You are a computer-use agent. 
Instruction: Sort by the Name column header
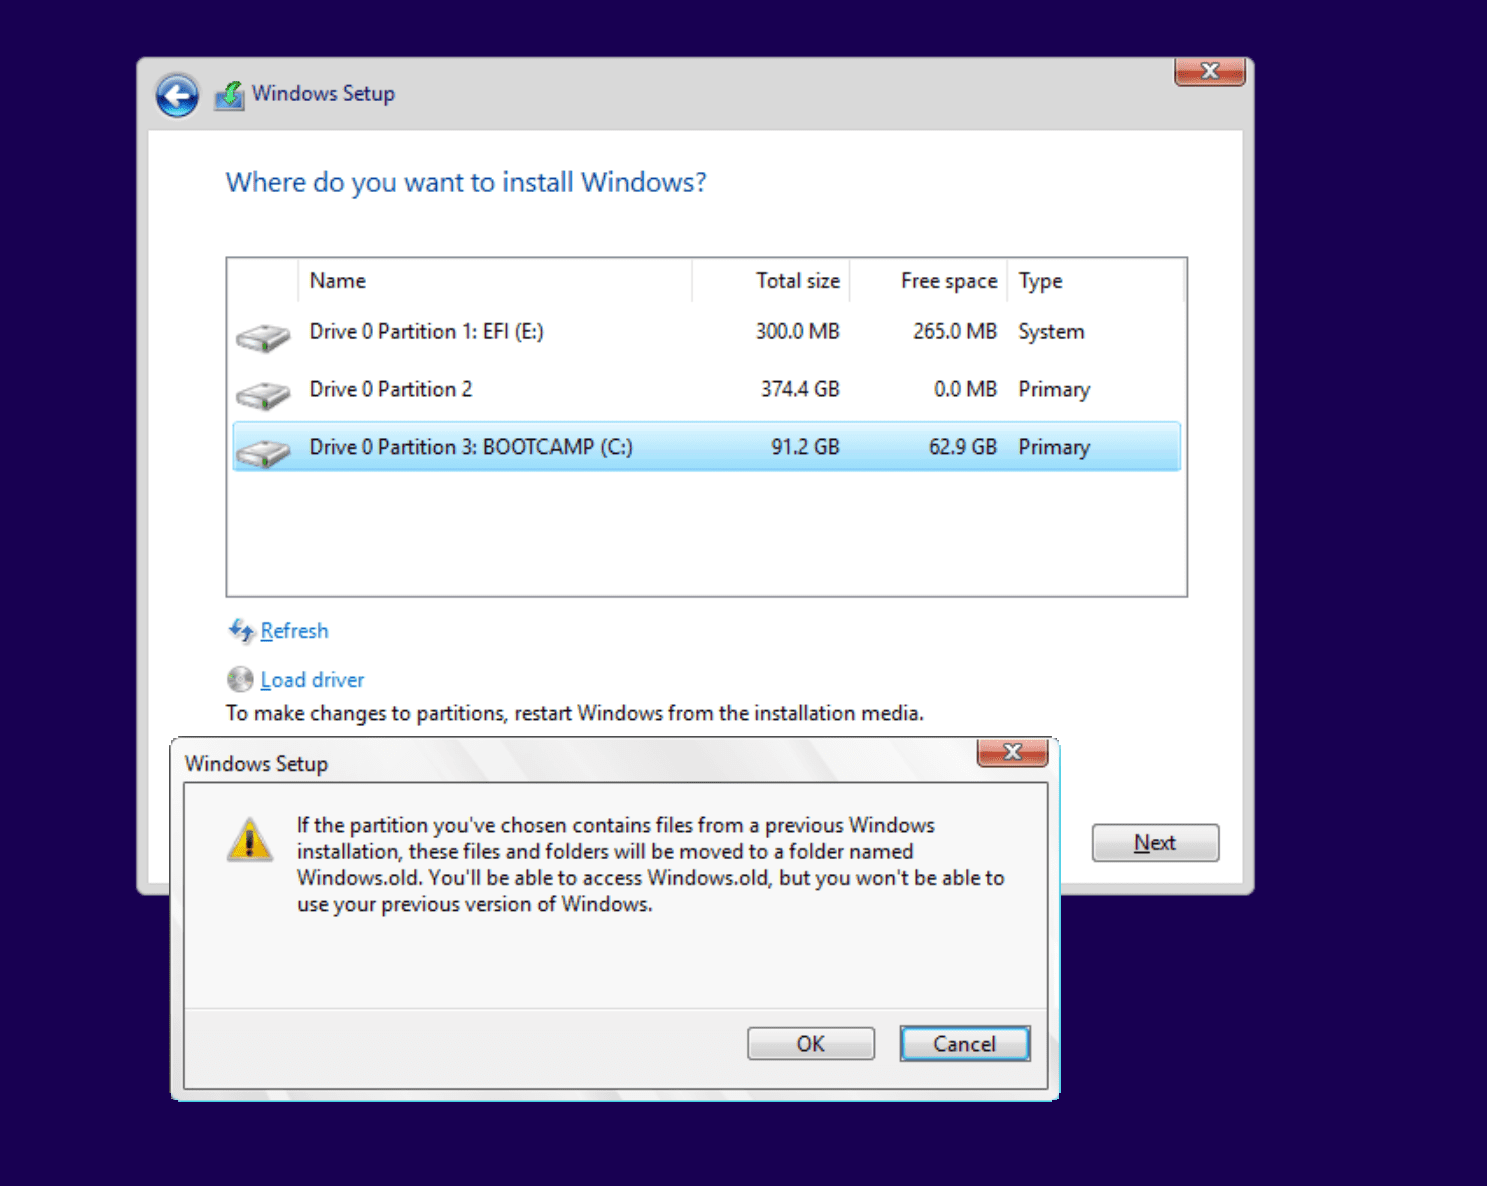pos(338,281)
